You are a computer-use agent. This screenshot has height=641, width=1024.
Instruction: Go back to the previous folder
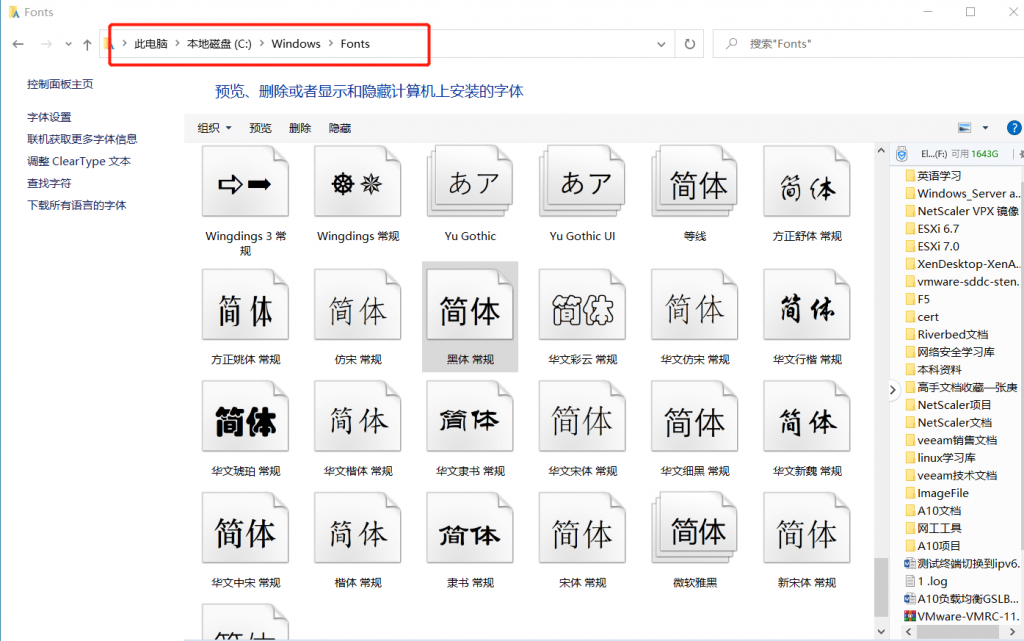[x=18, y=44]
